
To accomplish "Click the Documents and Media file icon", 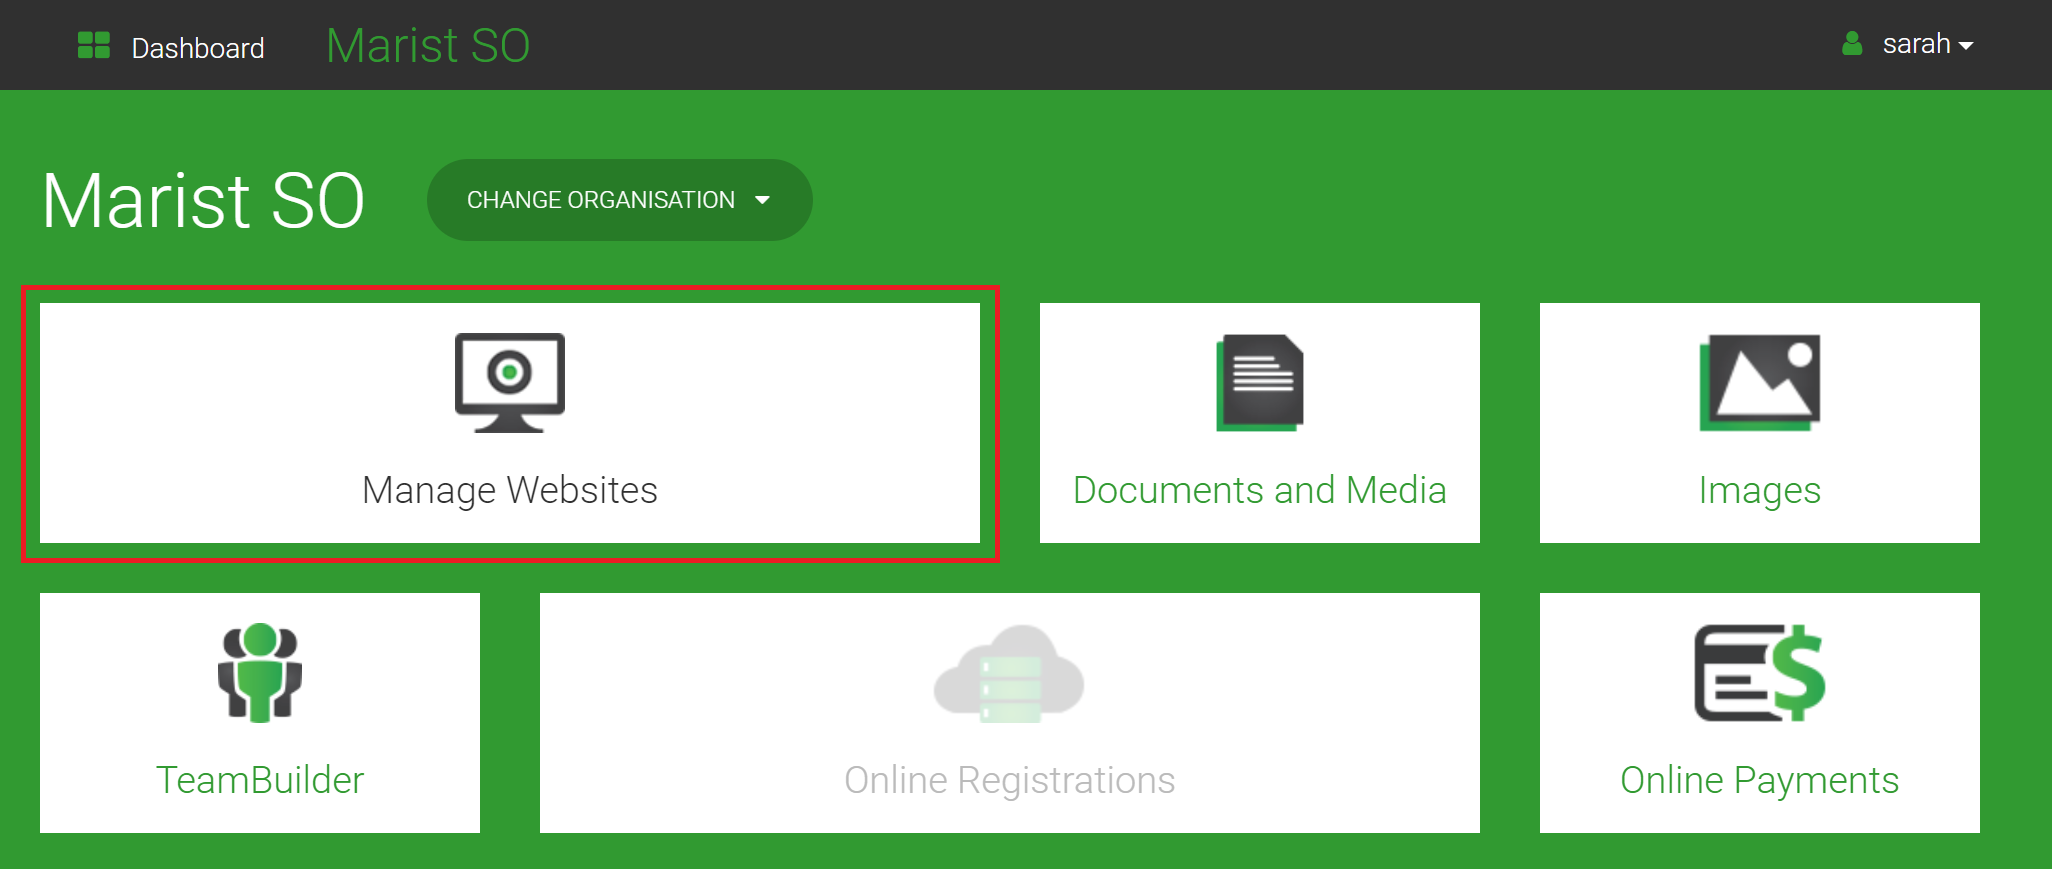I will point(1260,383).
